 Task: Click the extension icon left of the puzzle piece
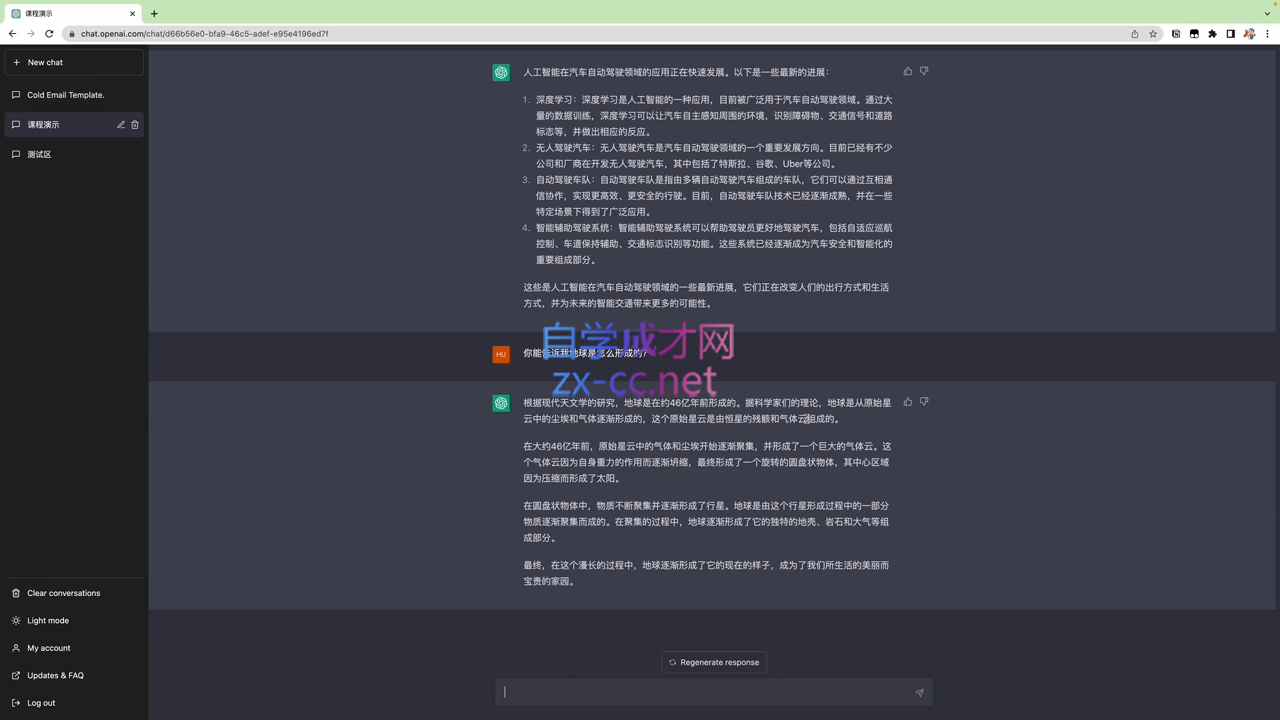pyautogui.click(x=1194, y=34)
